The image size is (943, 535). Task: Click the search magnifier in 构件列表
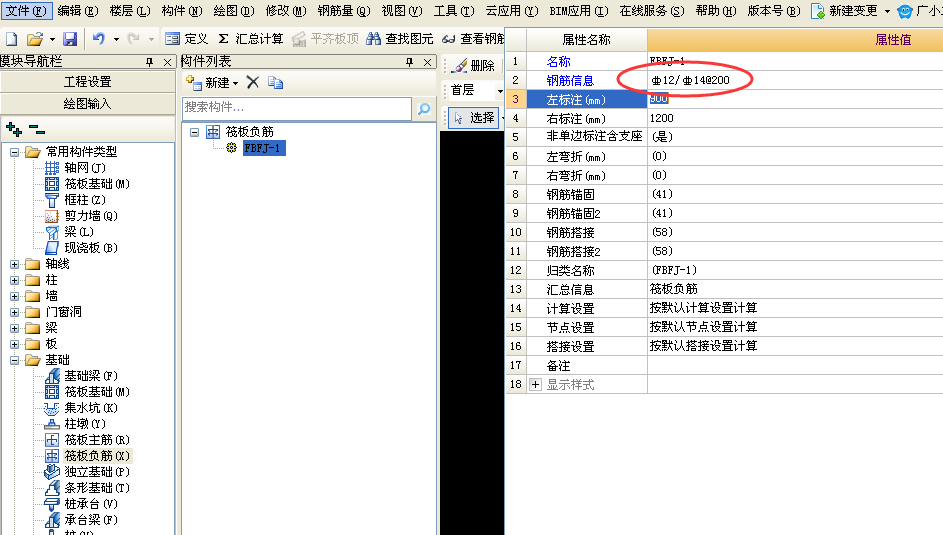[x=424, y=109]
